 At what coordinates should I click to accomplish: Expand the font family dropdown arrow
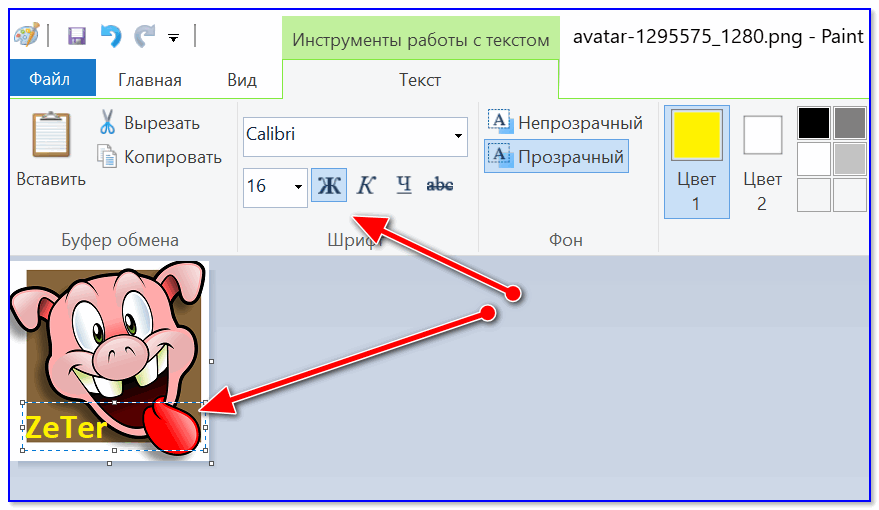tap(458, 136)
